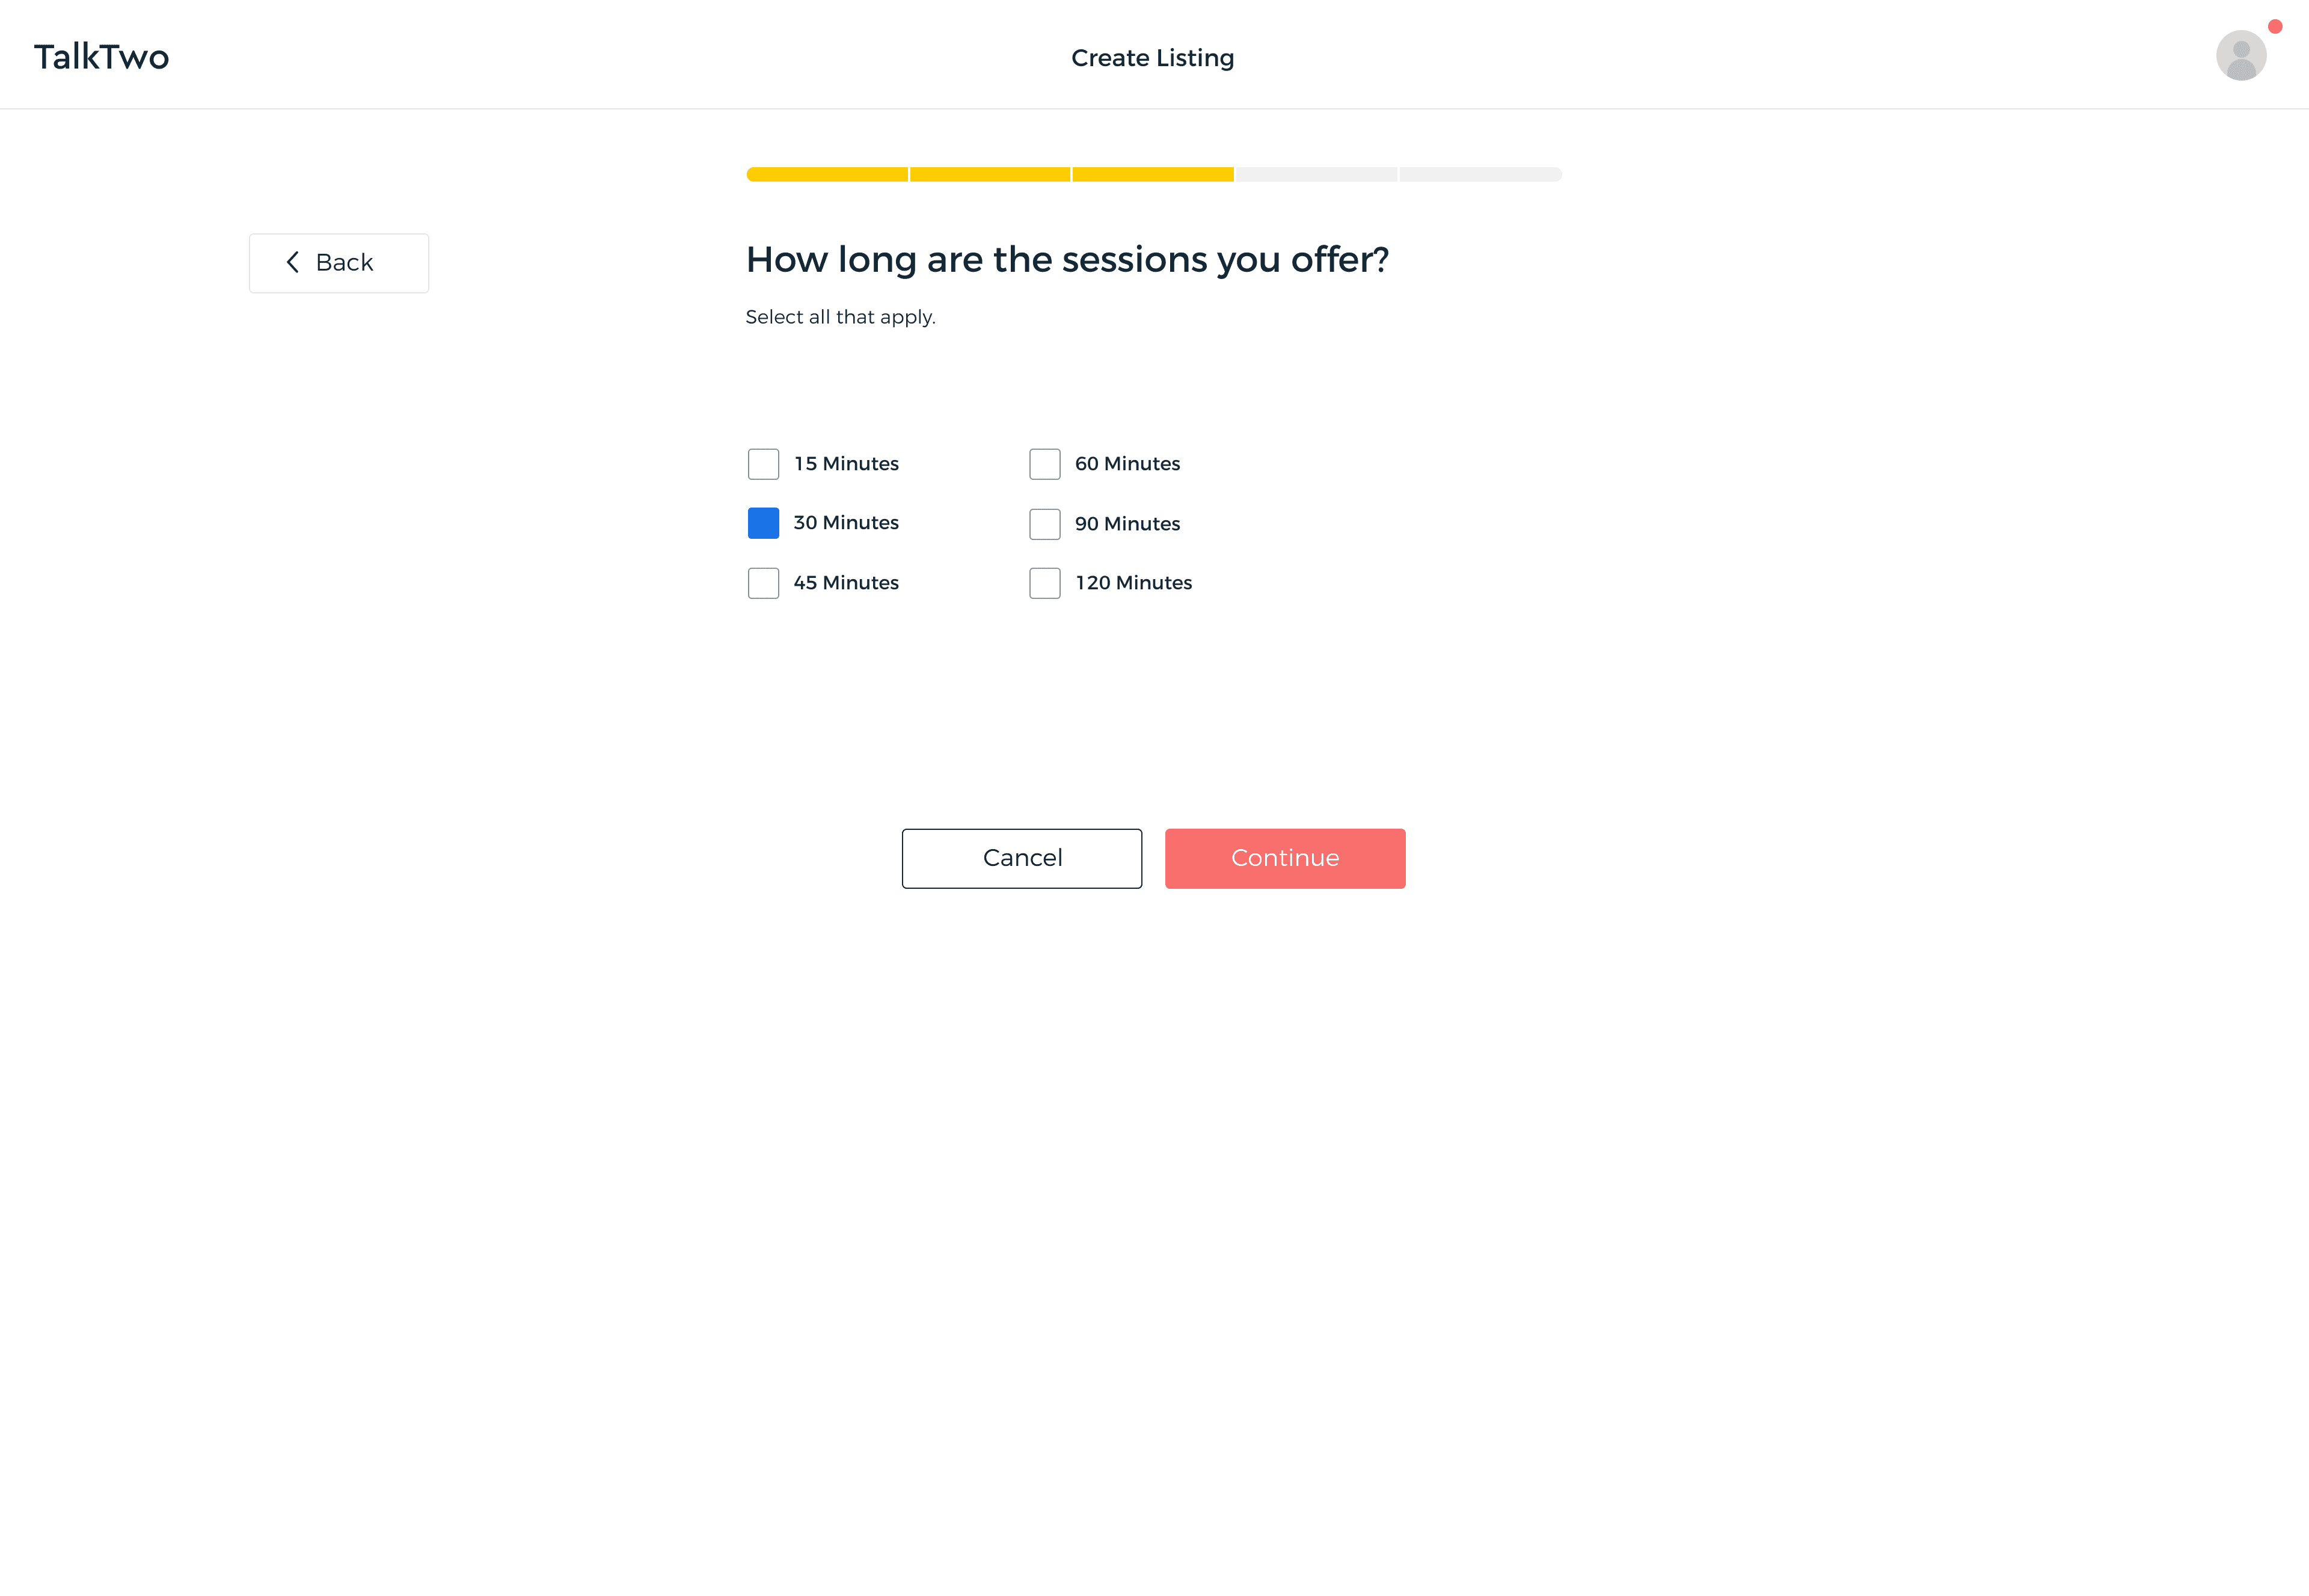
Task: Click the third yellow progress segment
Action: pos(1153,174)
